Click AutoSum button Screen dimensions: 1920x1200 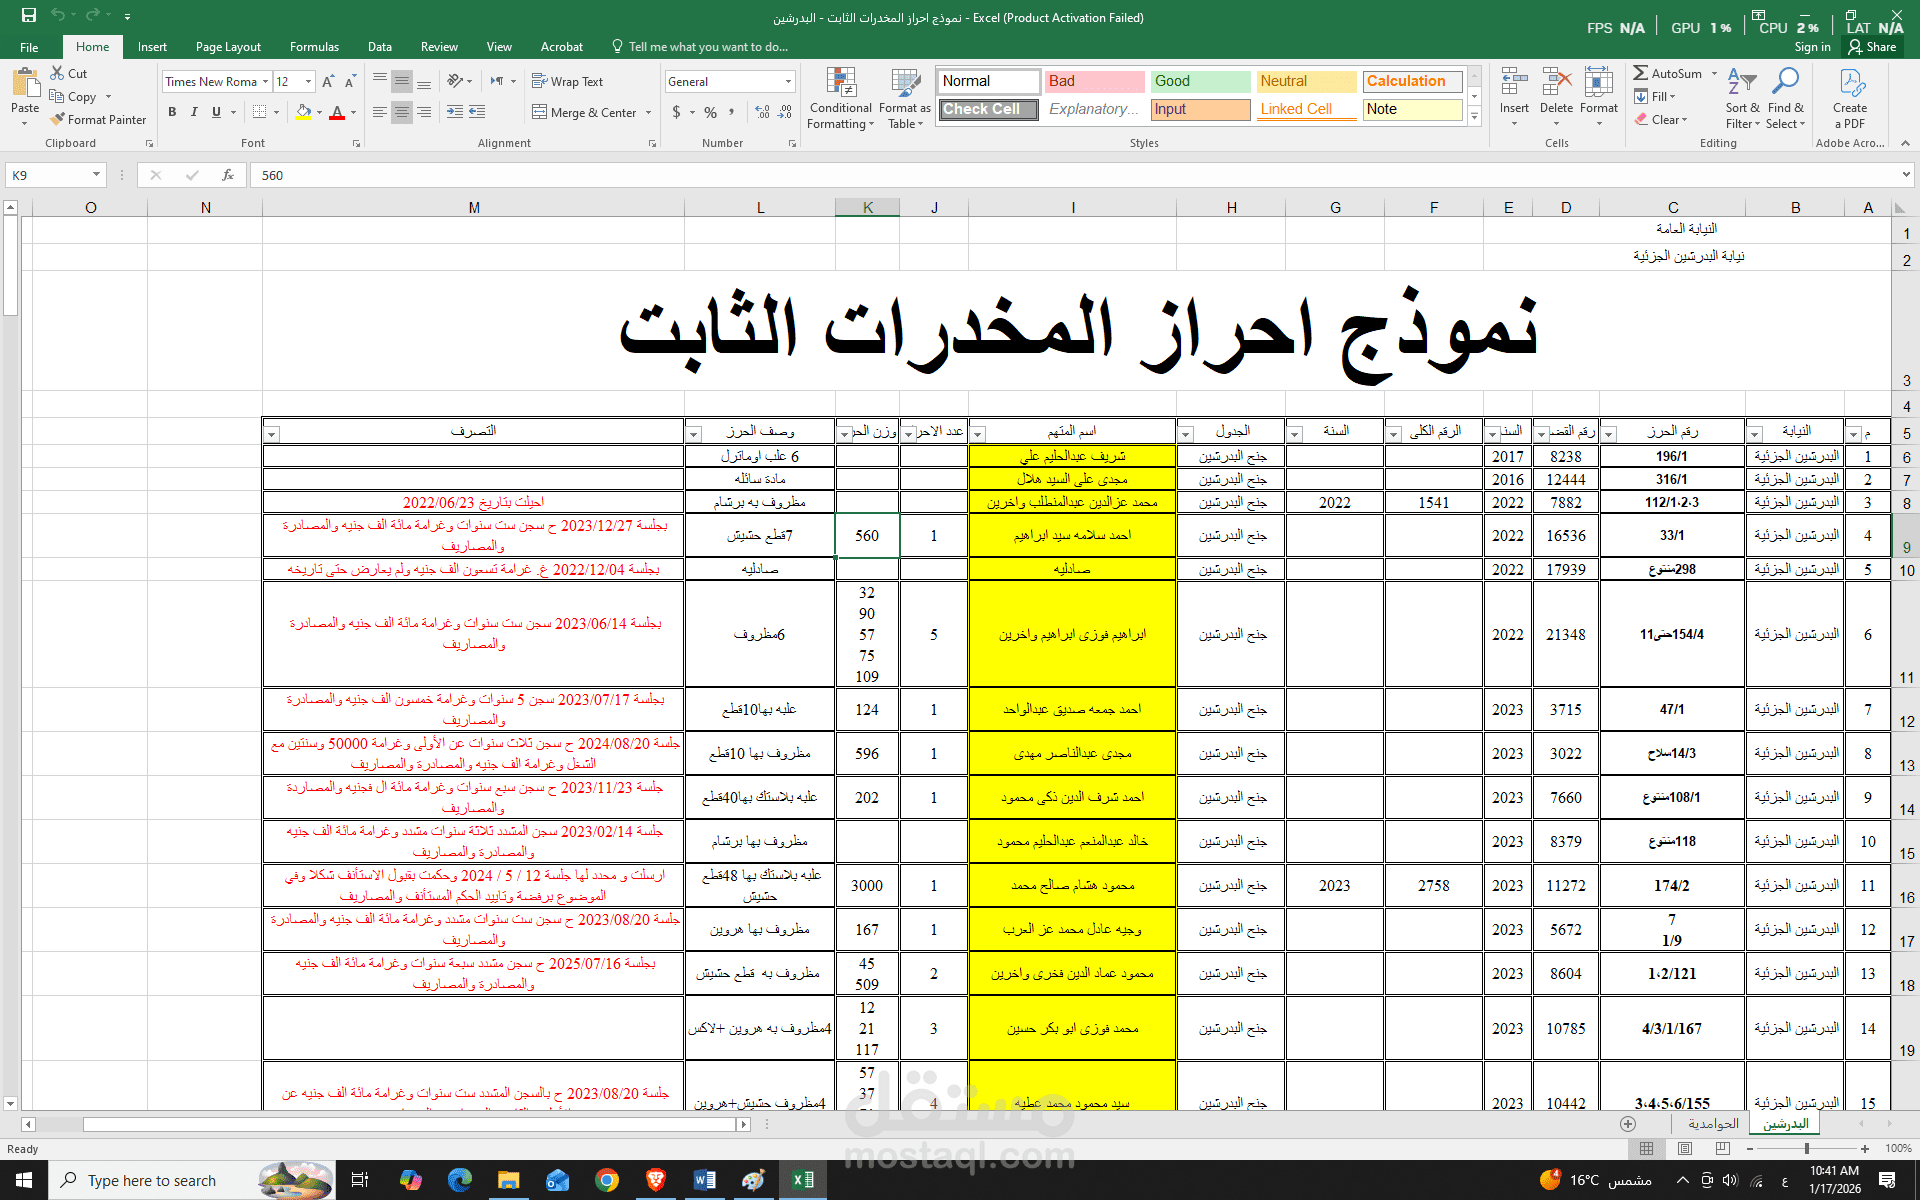pyautogui.click(x=1668, y=73)
